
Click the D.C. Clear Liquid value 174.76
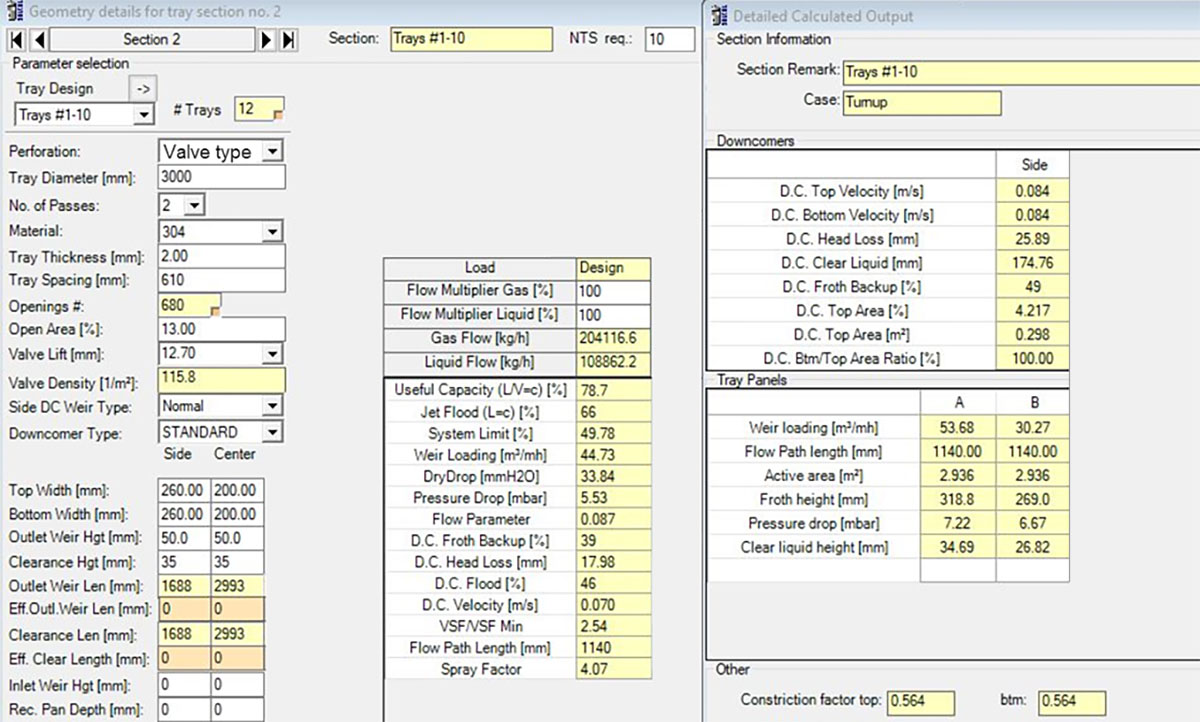pyautogui.click(x=1033, y=263)
